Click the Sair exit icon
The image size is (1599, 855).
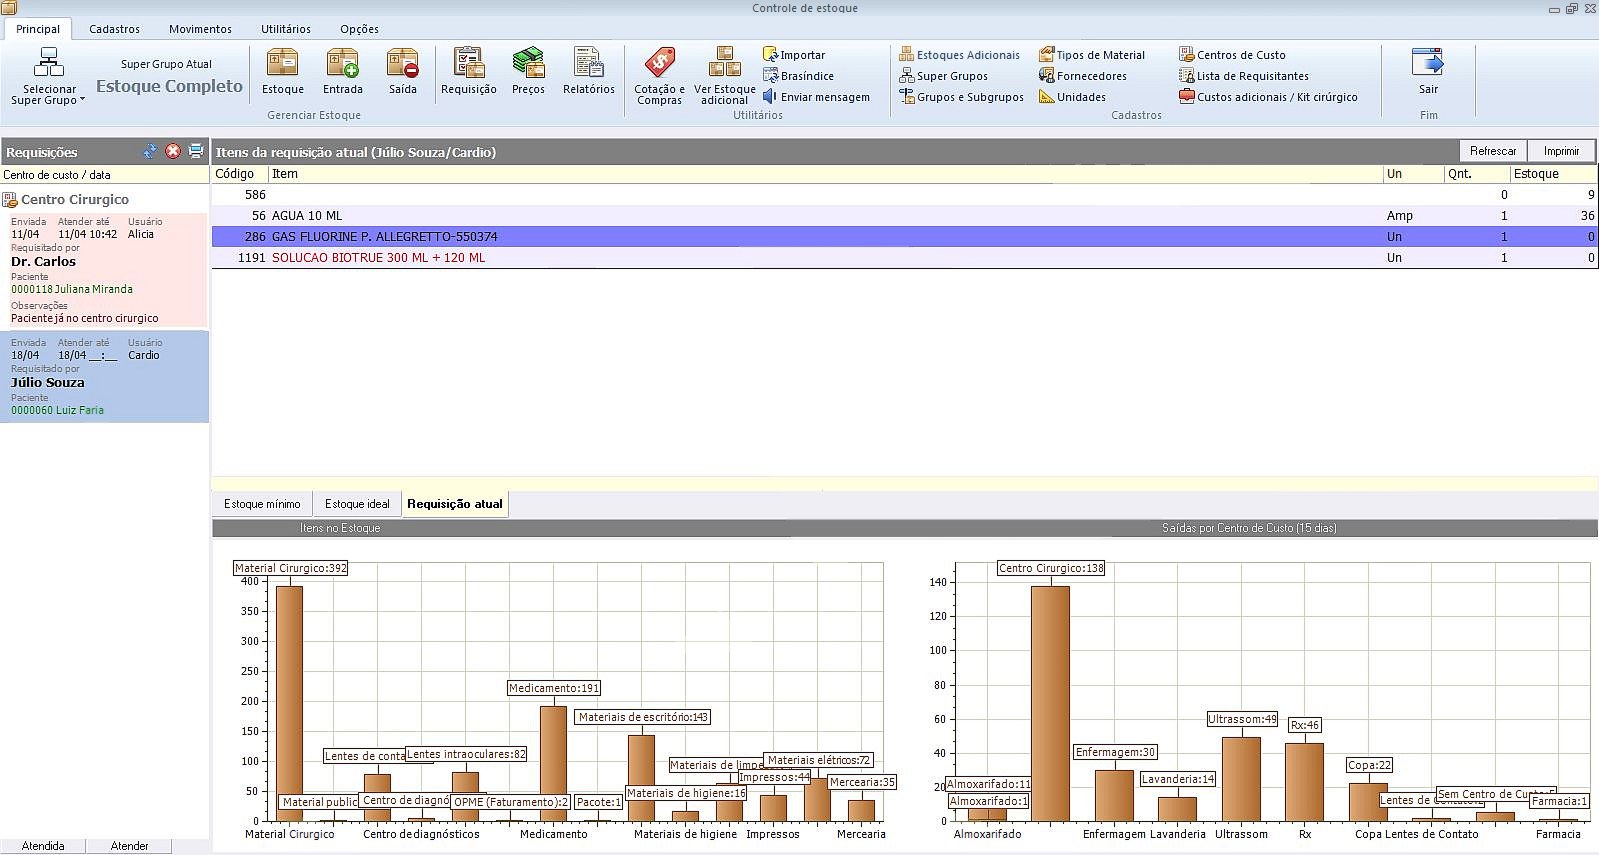(x=1428, y=71)
